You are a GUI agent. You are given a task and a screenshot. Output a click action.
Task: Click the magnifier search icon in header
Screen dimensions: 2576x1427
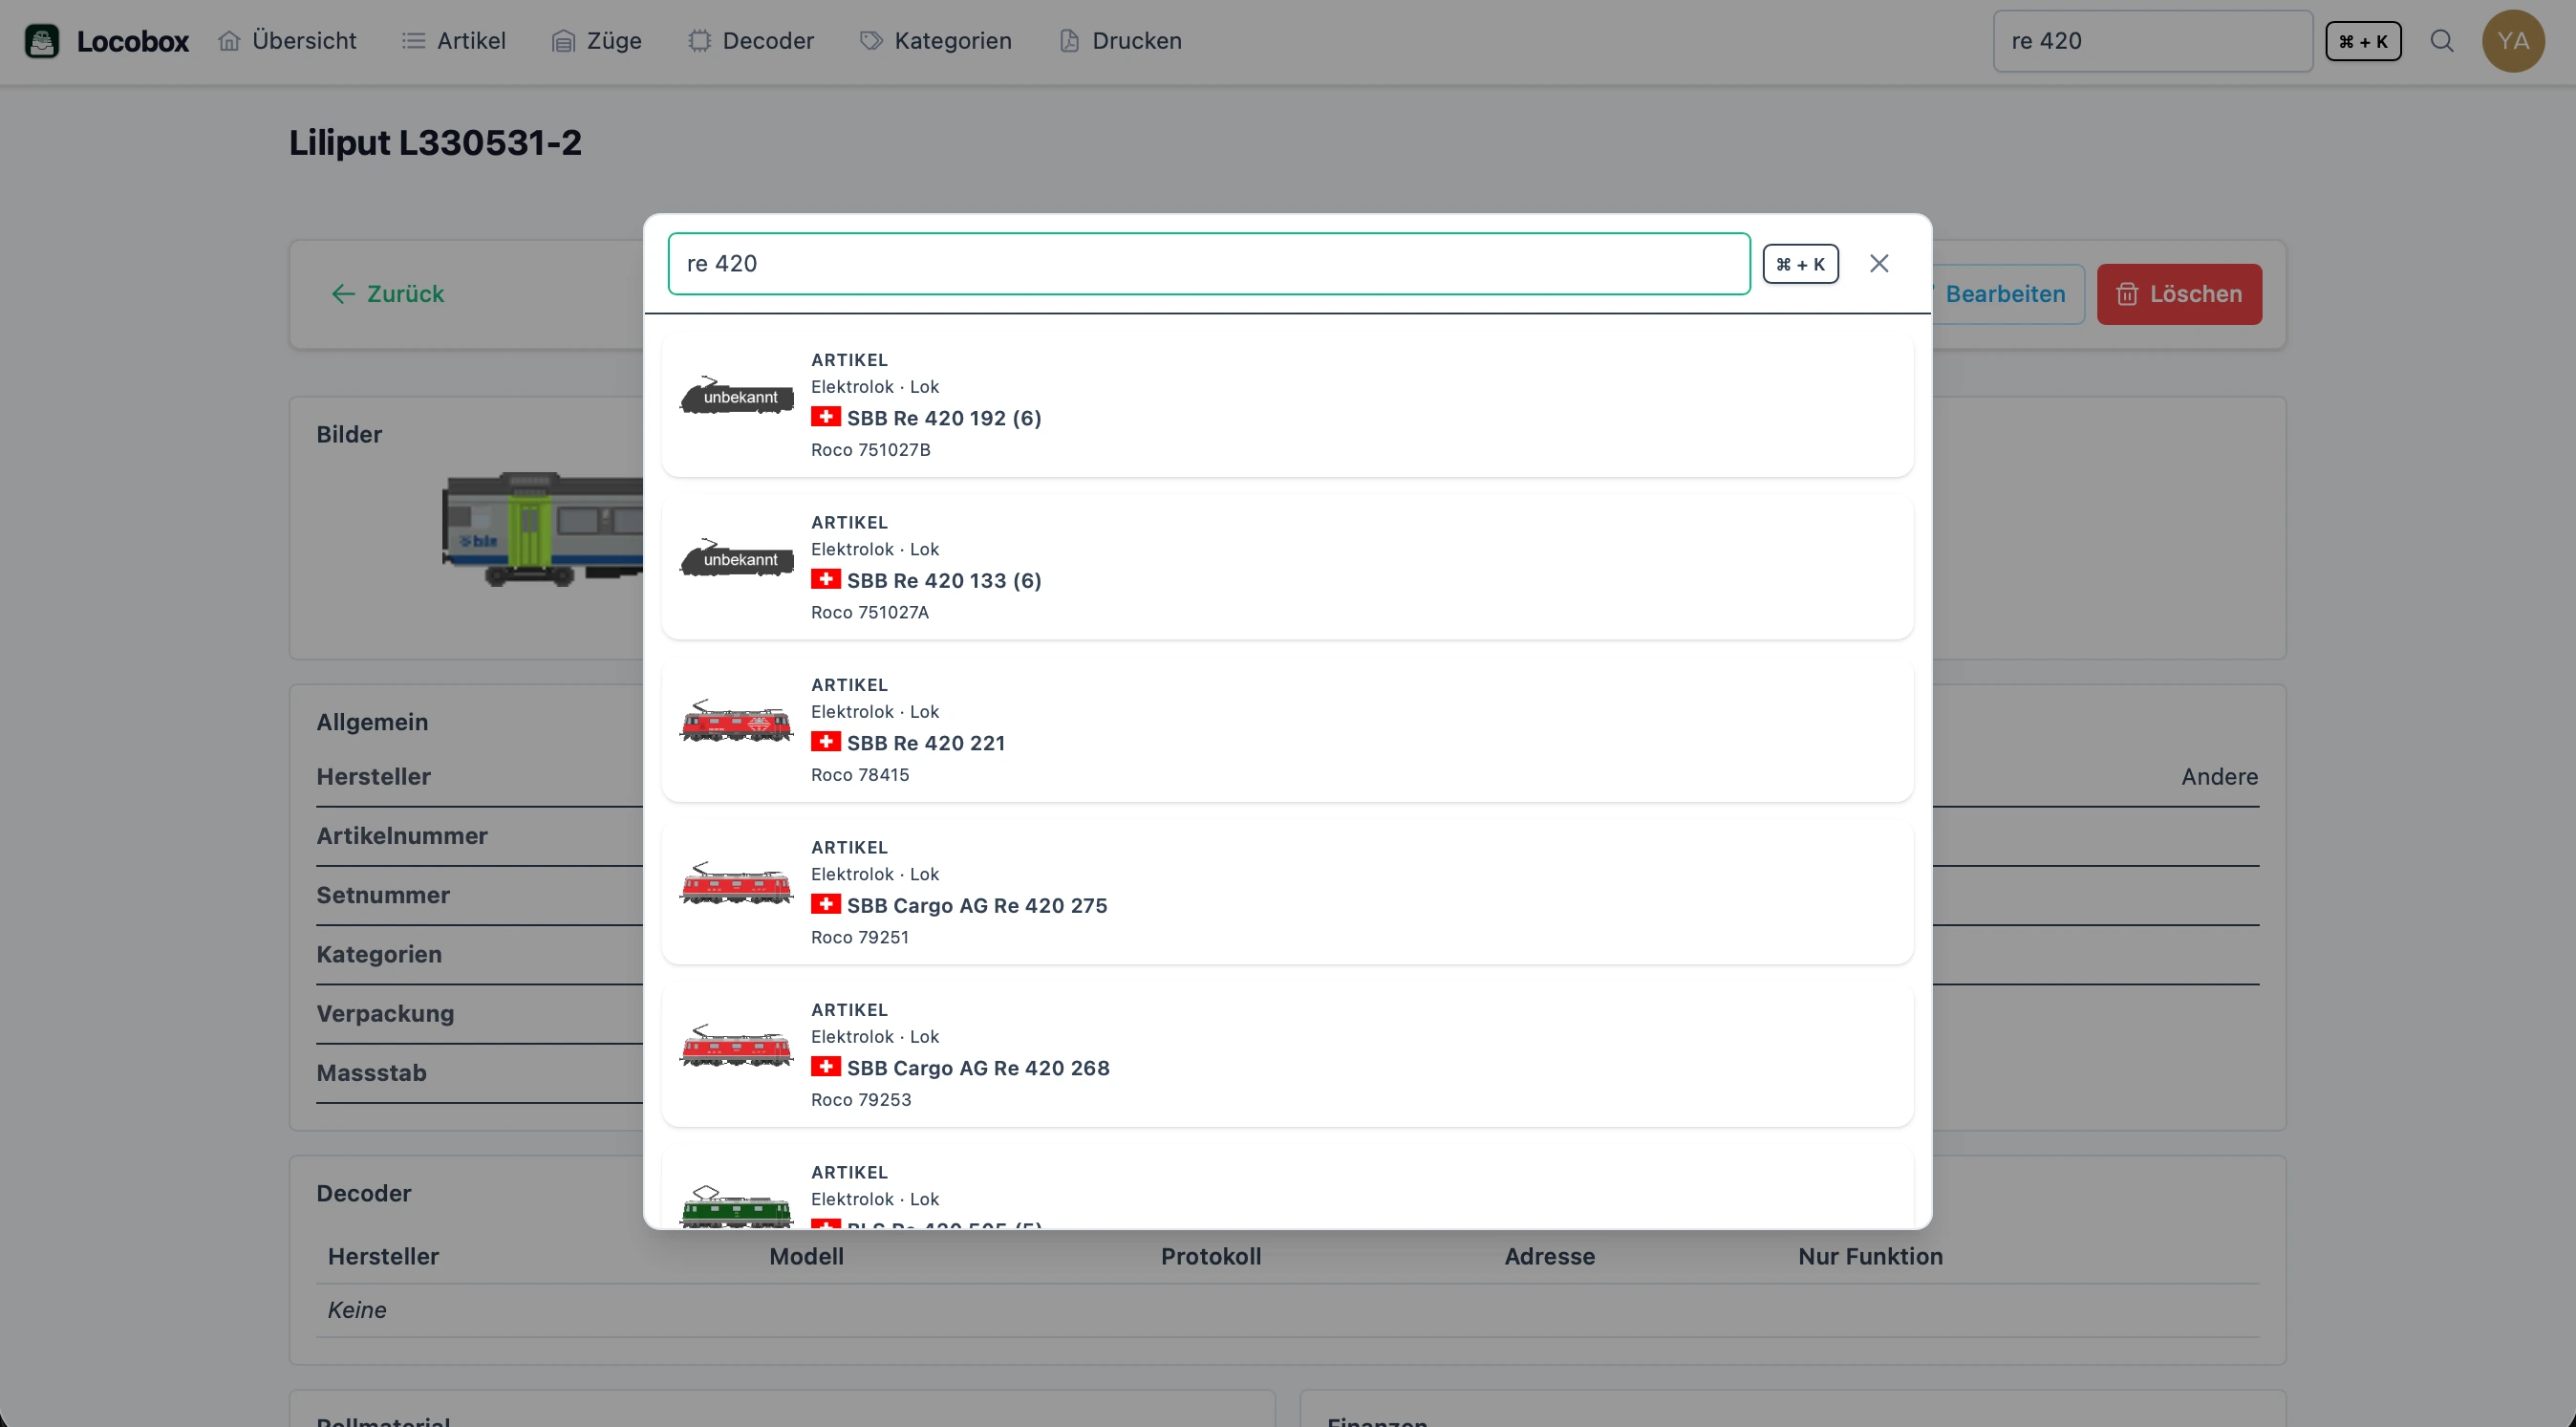(2442, 41)
